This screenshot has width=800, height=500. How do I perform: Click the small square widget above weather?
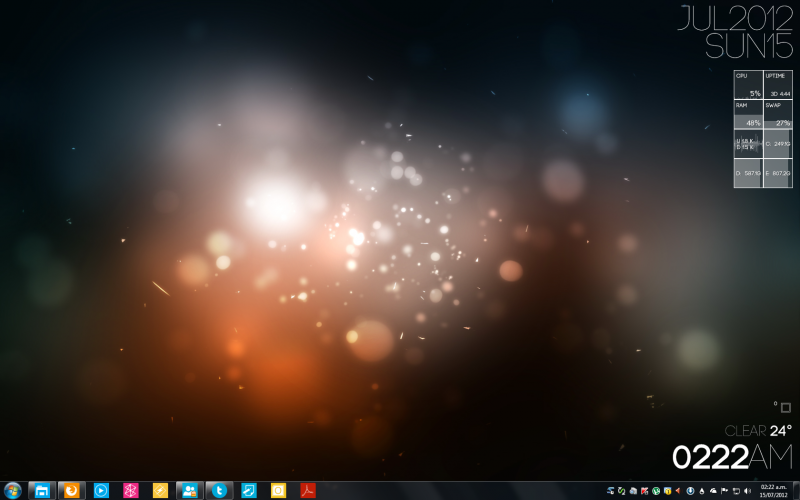click(x=786, y=408)
